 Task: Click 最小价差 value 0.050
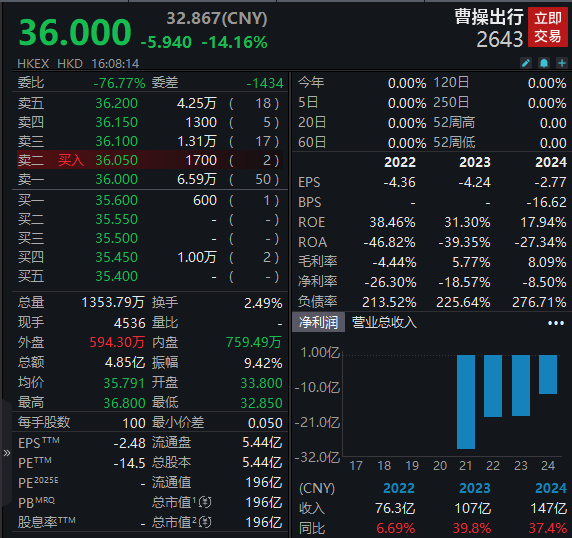(x=265, y=423)
